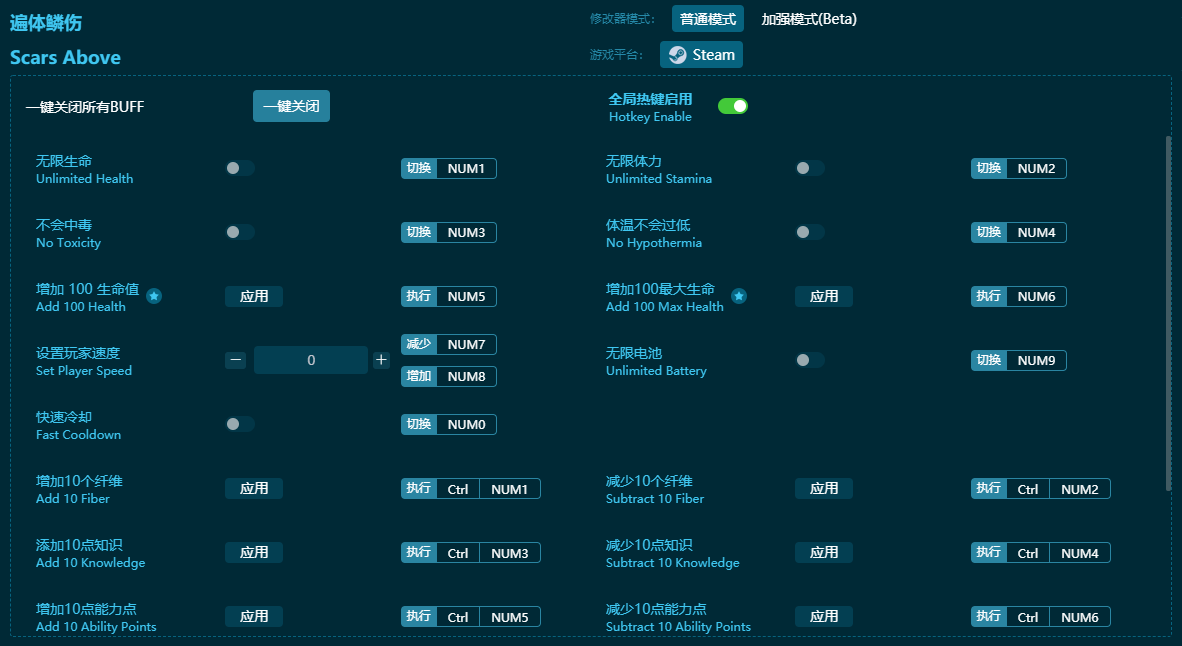Apply Subtract 10 Ability Points

824,617
